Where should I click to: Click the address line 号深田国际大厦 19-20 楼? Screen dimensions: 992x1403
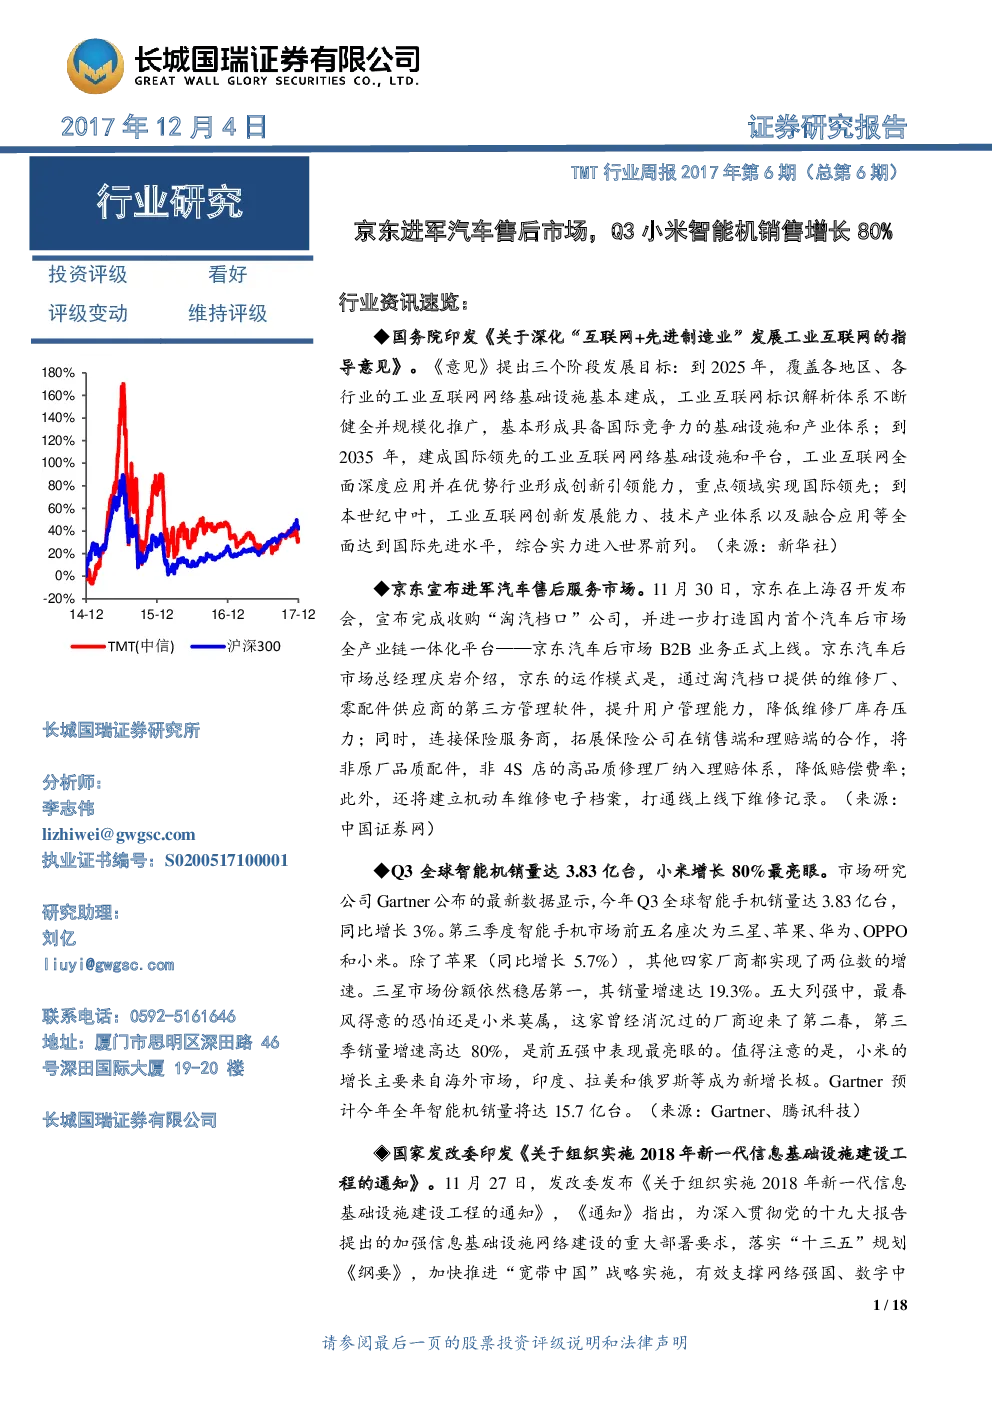pyautogui.click(x=143, y=1068)
